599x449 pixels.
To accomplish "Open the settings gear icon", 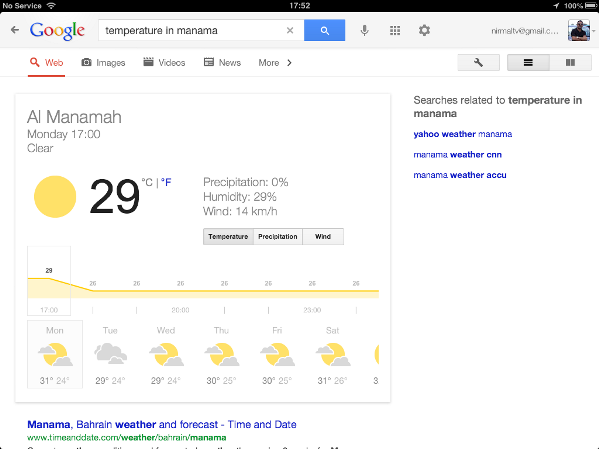I will (424, 30).
